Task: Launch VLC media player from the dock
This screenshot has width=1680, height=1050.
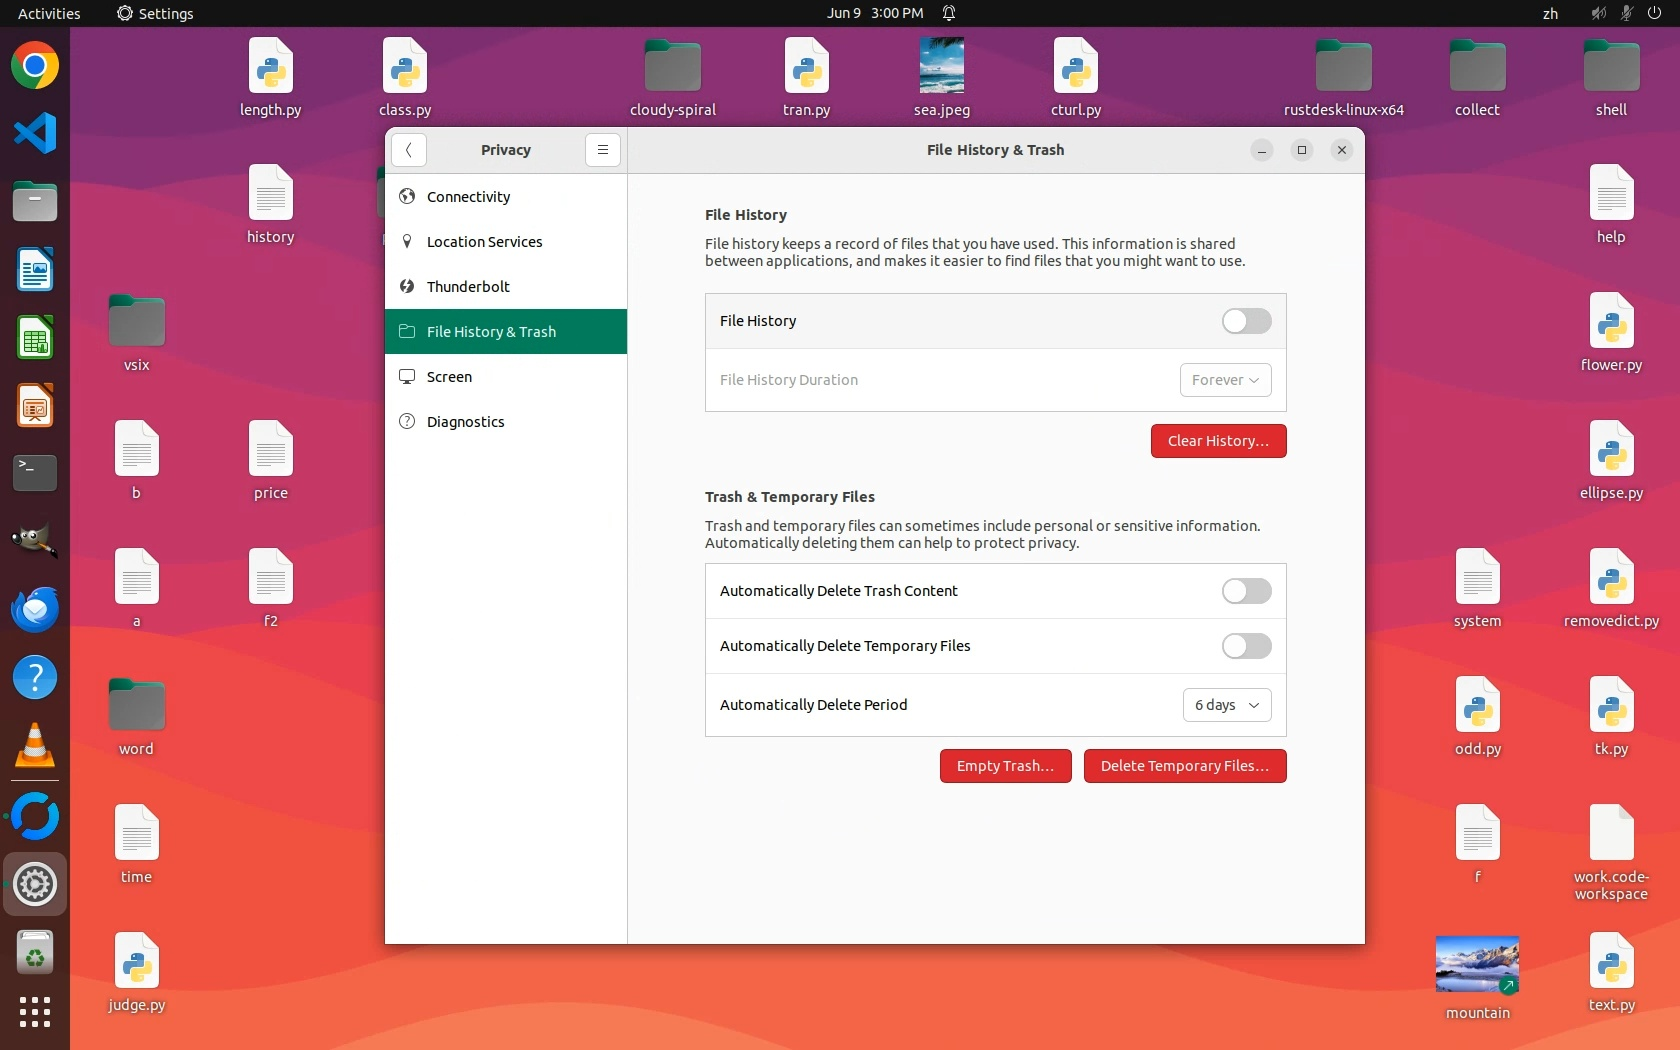Action: pyautogui.click(x=35, y=746)
